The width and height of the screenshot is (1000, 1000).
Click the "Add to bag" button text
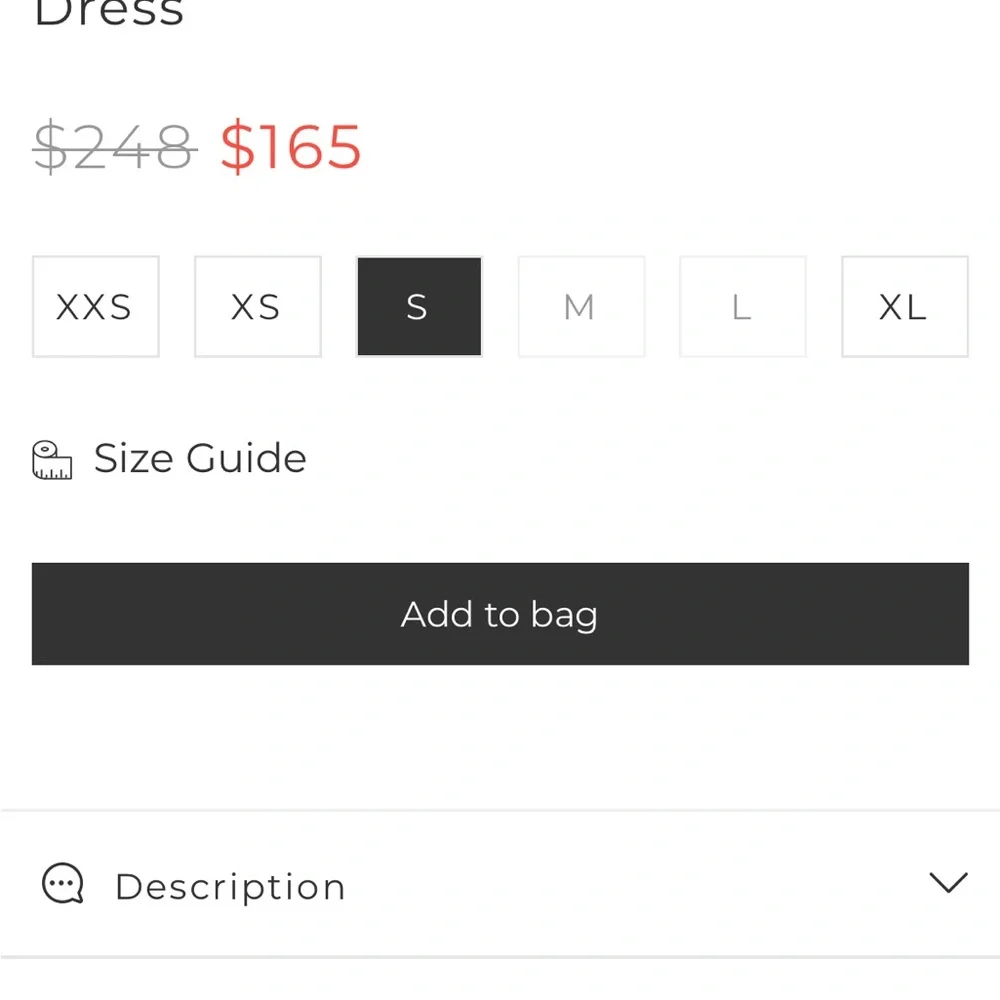(x=499, y=614)
